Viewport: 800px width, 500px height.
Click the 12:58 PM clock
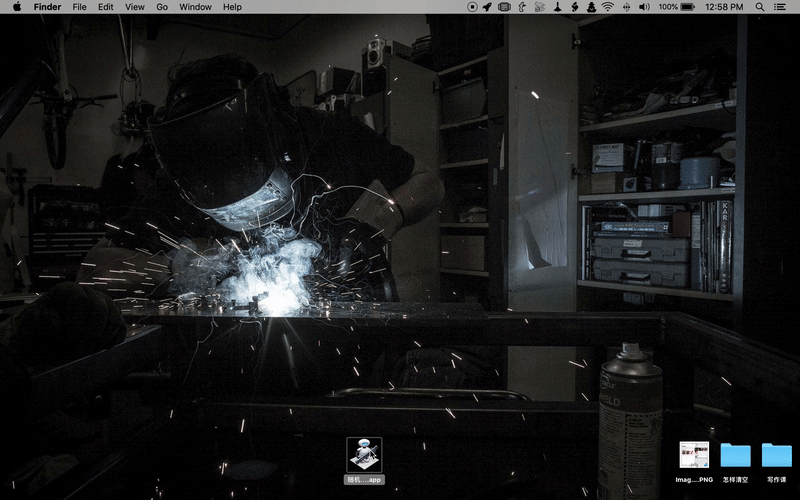pos(724,7)
